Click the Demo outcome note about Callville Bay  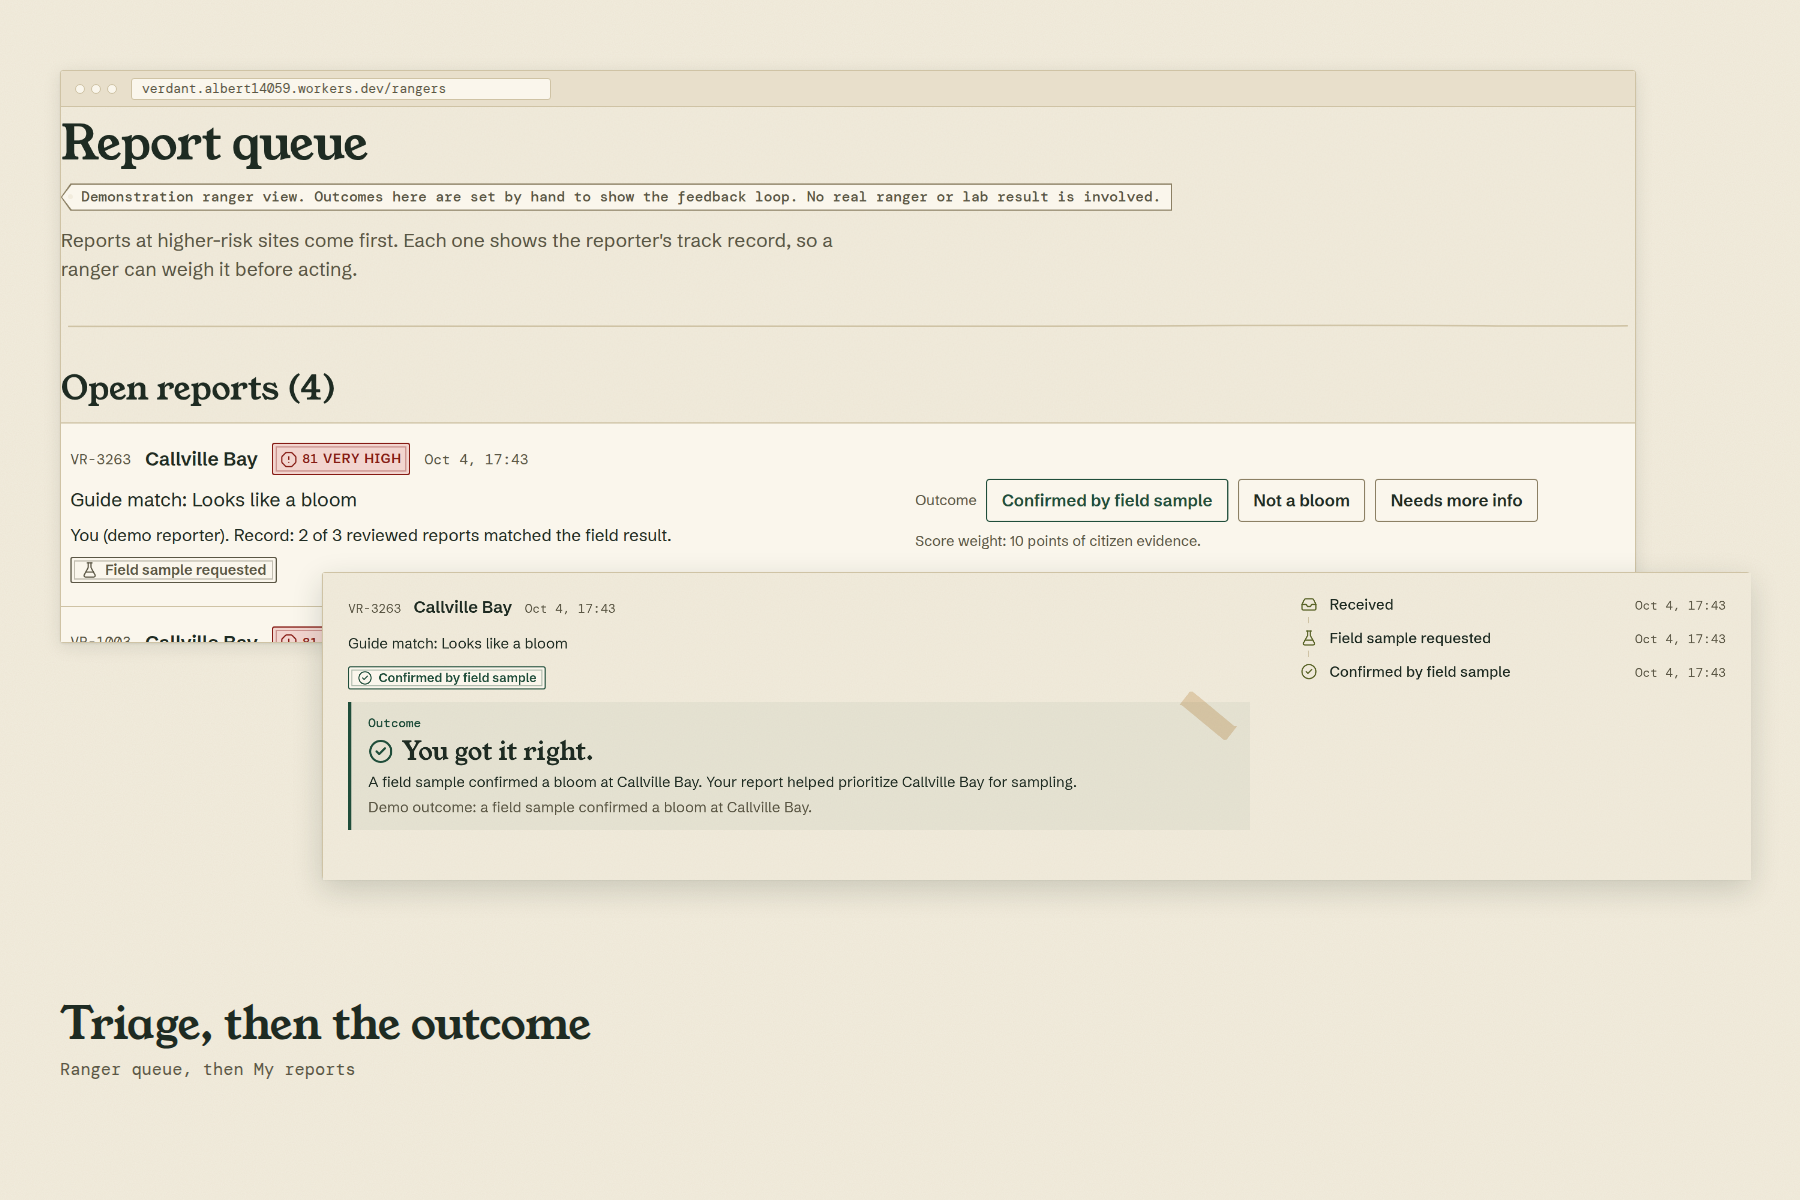tap(590, 807)
